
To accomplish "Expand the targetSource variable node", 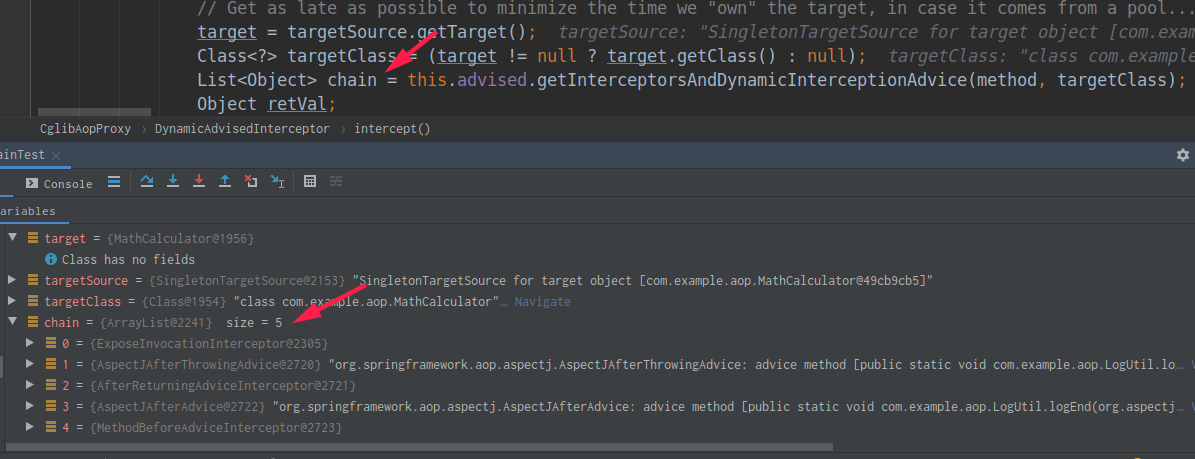I will [12, 281].
